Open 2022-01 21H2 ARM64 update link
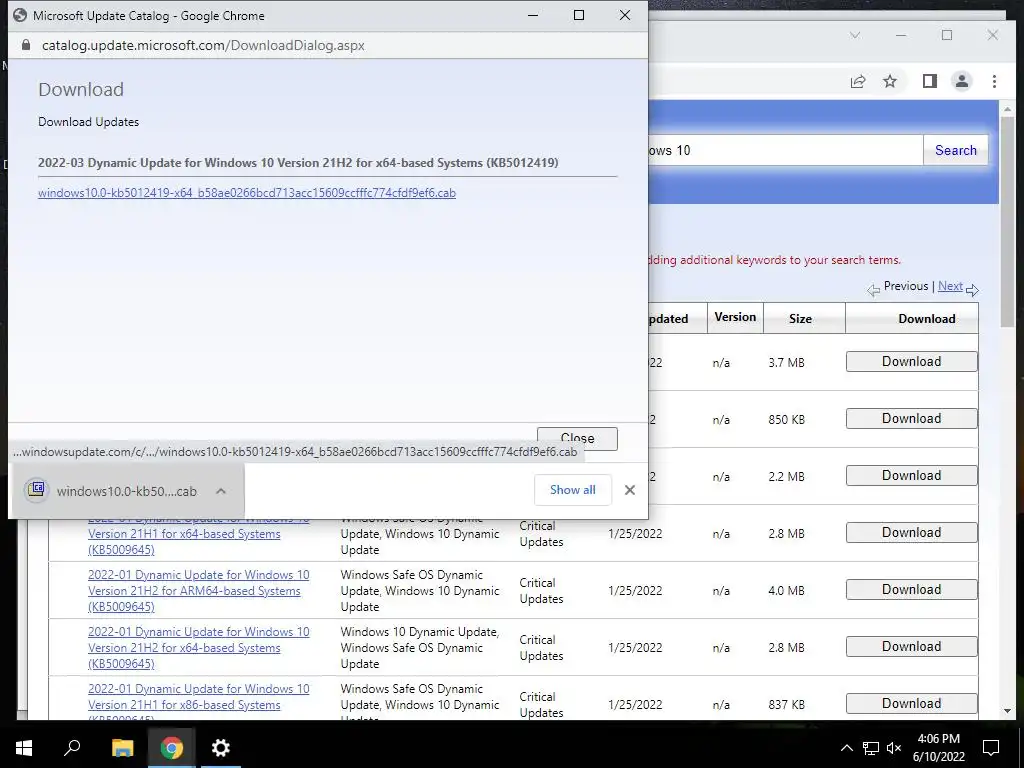 click(199, 590)
